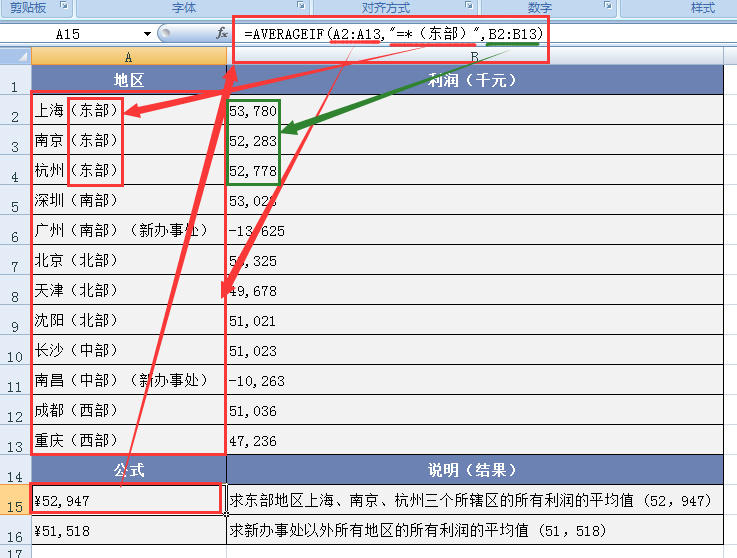Select cell 上海（东部）
The image size is (737, 558).
point(129,110)
